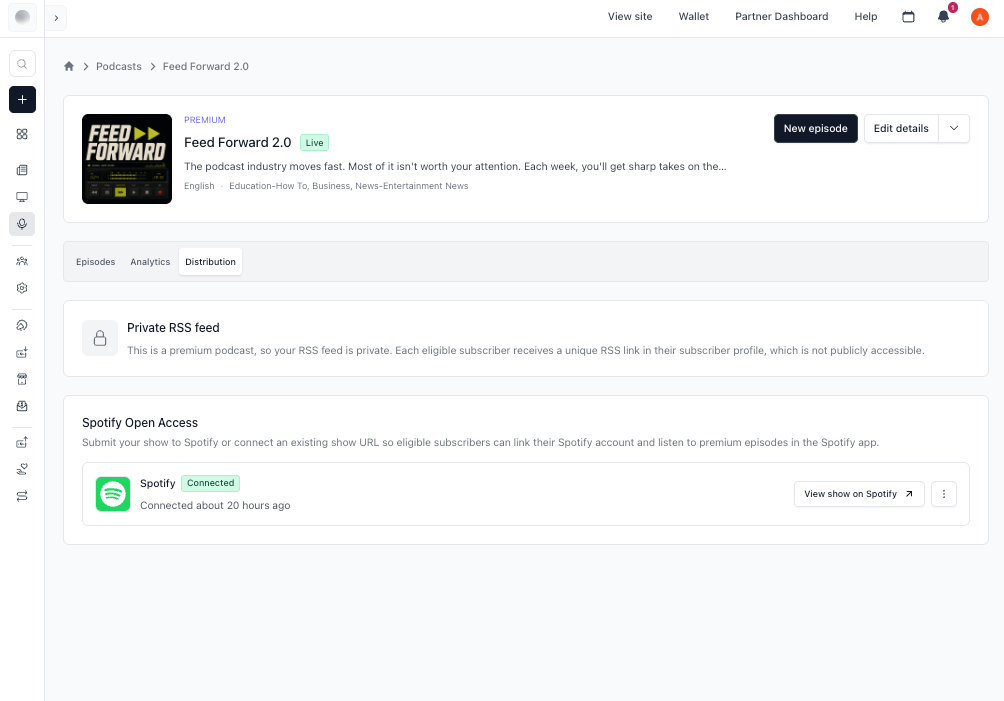The image size is (1004, 701).
Task: Click the hand with heart icon
Action: (x=22, y=469)
